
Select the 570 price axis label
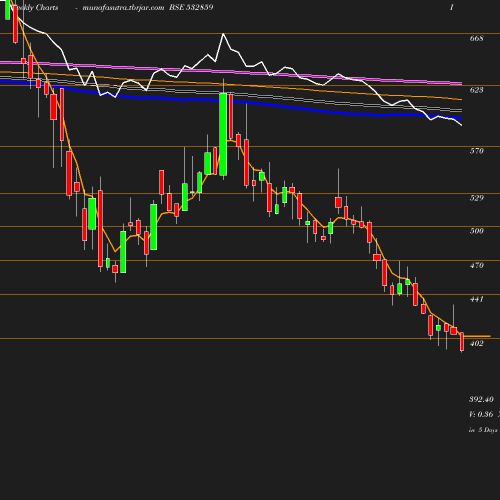tap(476, 151)
